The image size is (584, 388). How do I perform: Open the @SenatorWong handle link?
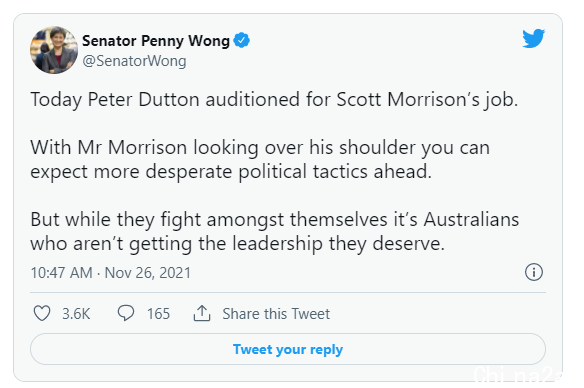coord(134,61)
